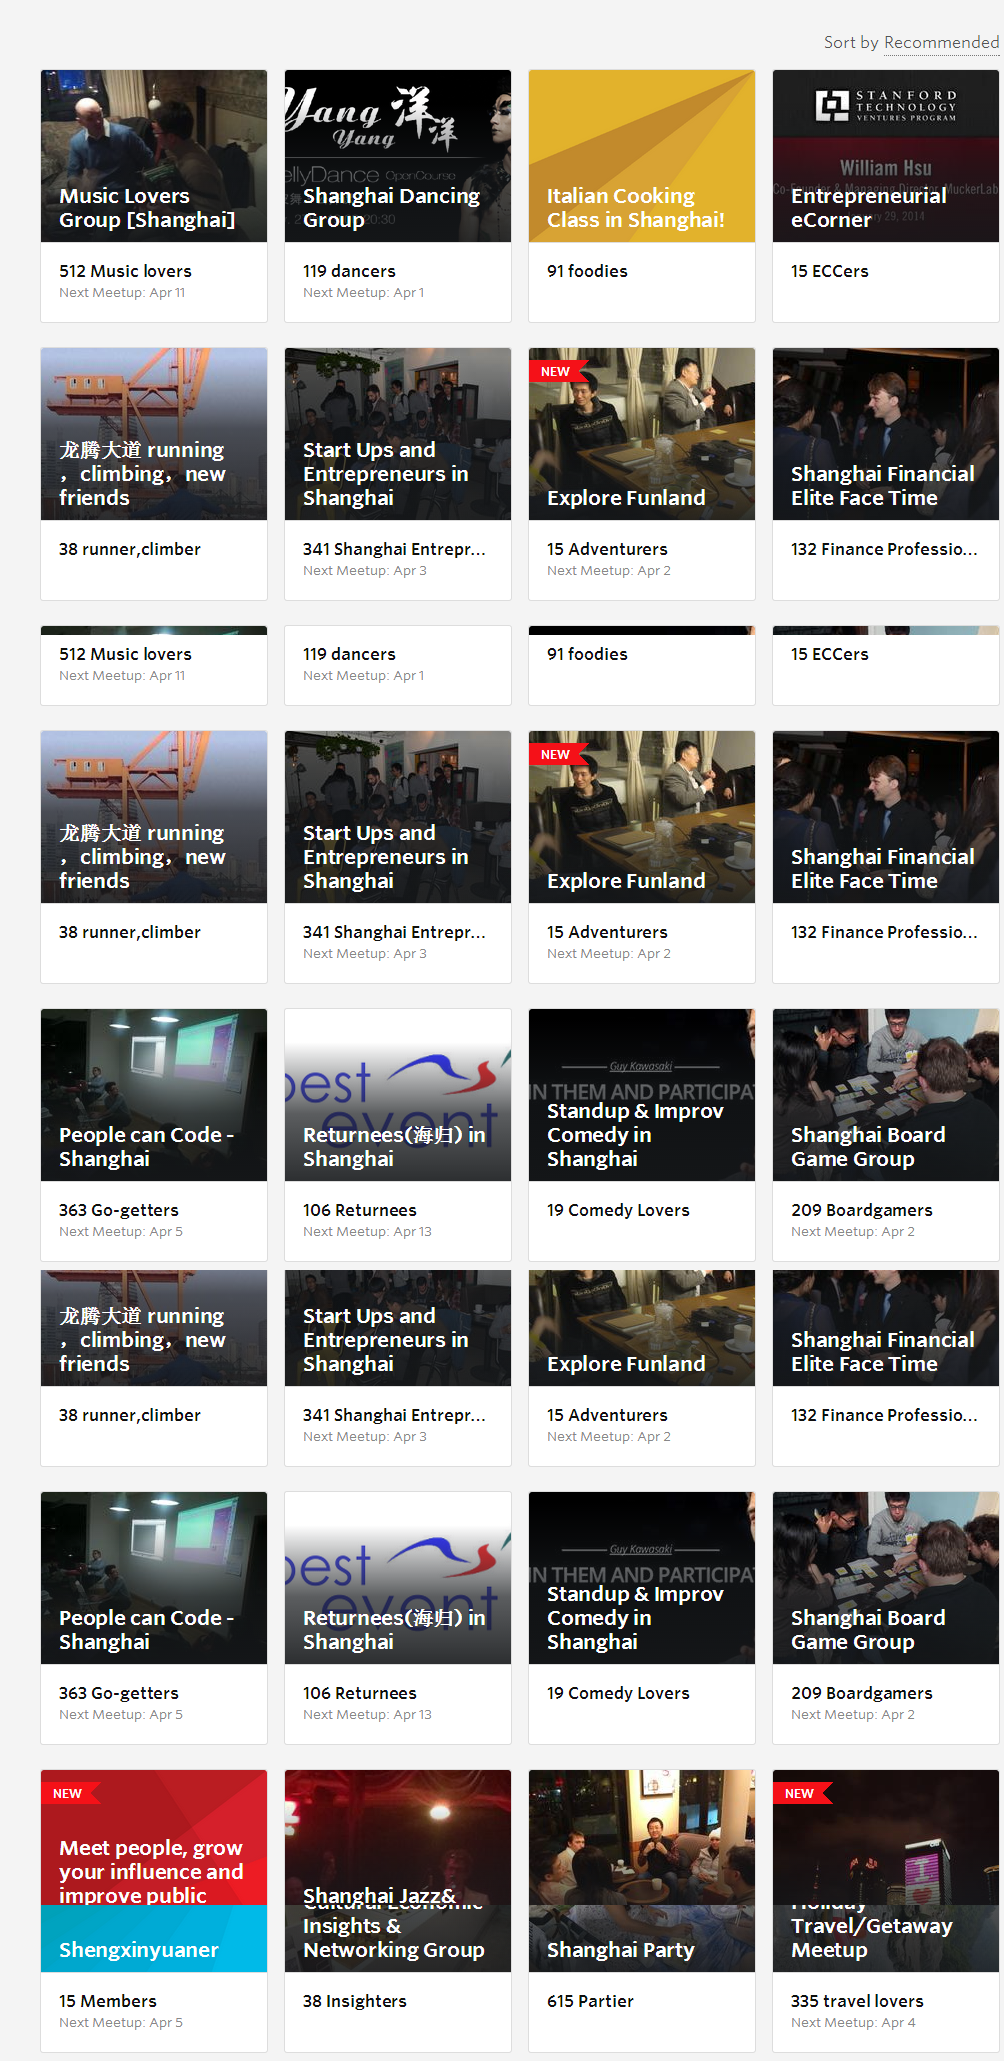Select the 15 Members text
1004x2061 pixels.
tap(108, 2001)
